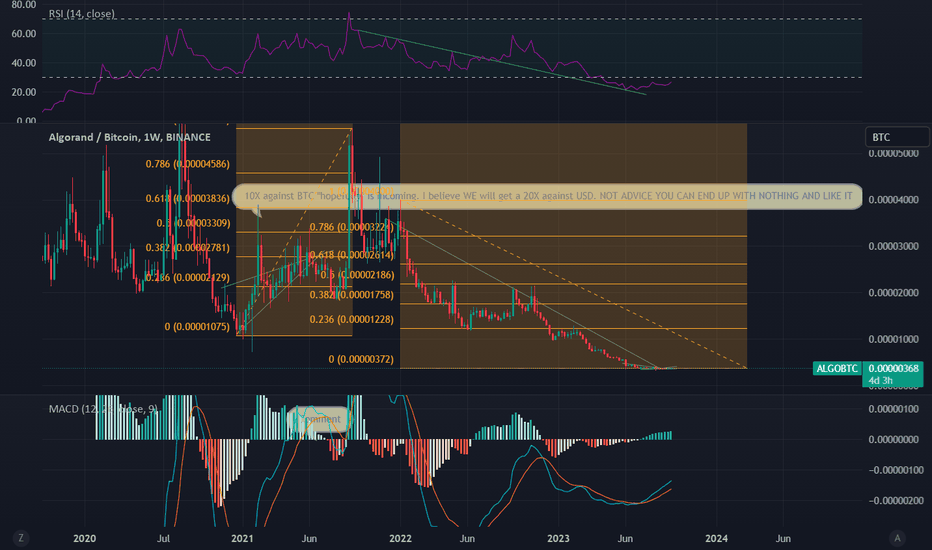This screenshot has height=550, width=932.
Task: Click Fib label 0 (0.00000372)
Action: click(x=361, y=359)
